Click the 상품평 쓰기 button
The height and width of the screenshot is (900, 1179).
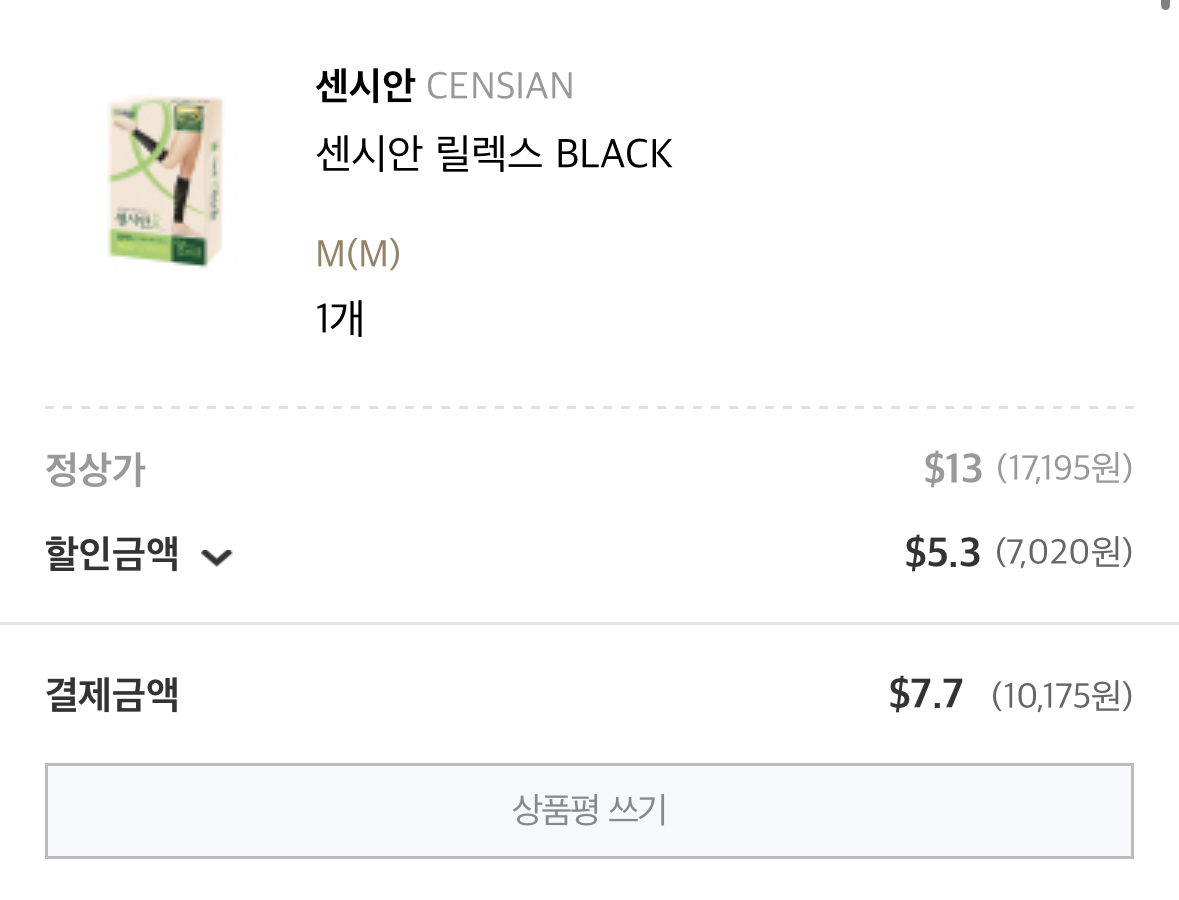pyautogui.click(x=589, y=811)
